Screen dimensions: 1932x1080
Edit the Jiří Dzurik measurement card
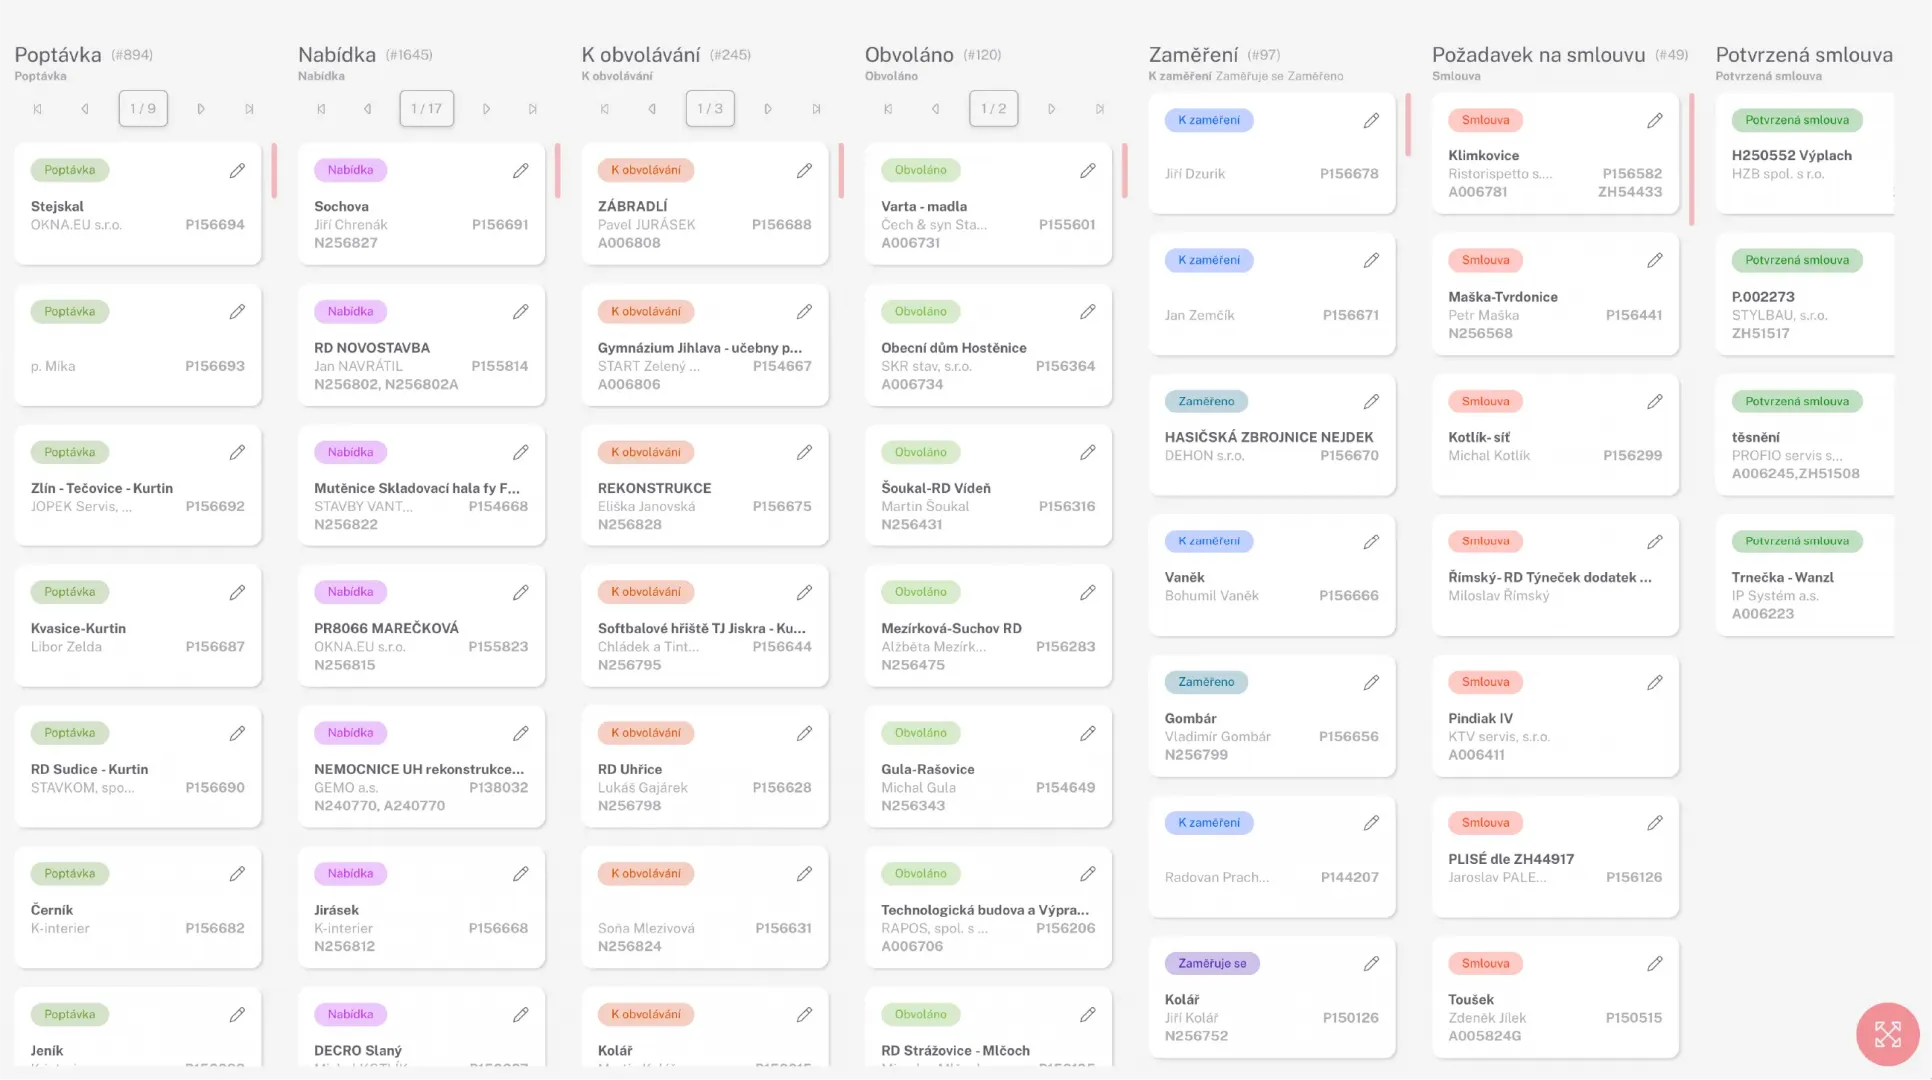tap(1371, 121)
